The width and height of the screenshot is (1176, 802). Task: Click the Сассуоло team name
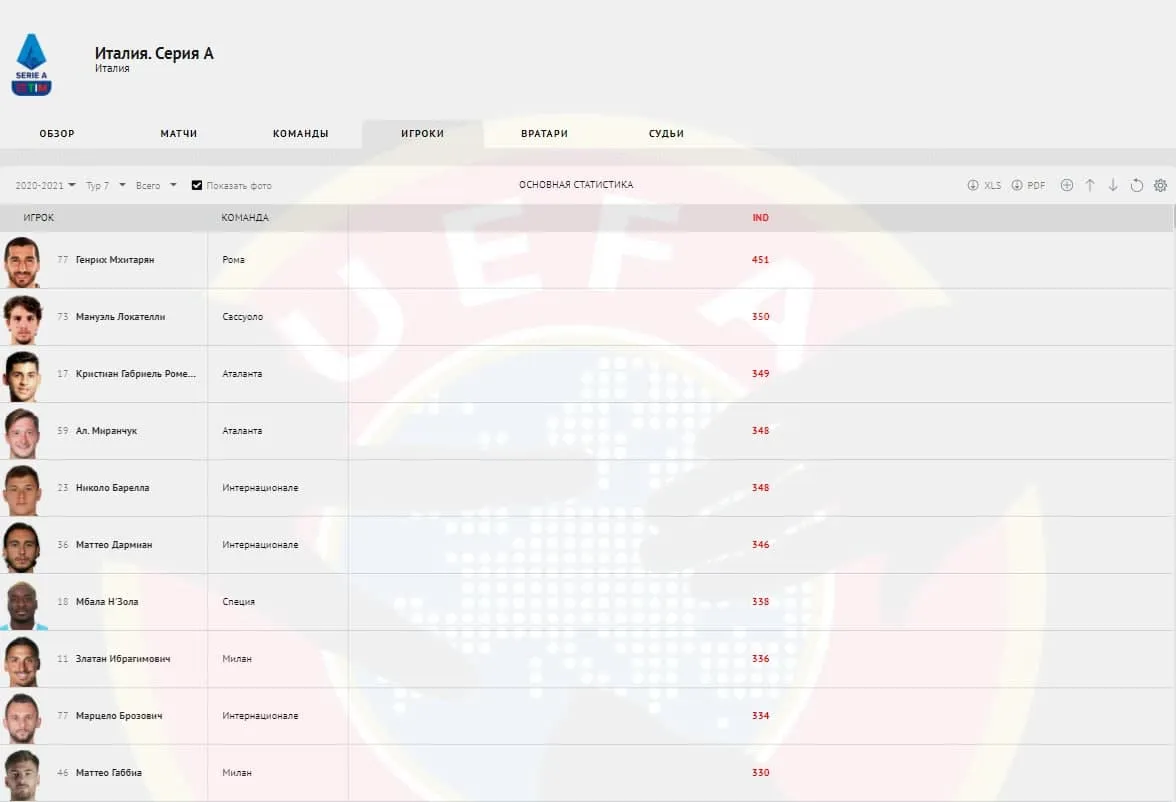pyautogui.click(x=242, y=317)
